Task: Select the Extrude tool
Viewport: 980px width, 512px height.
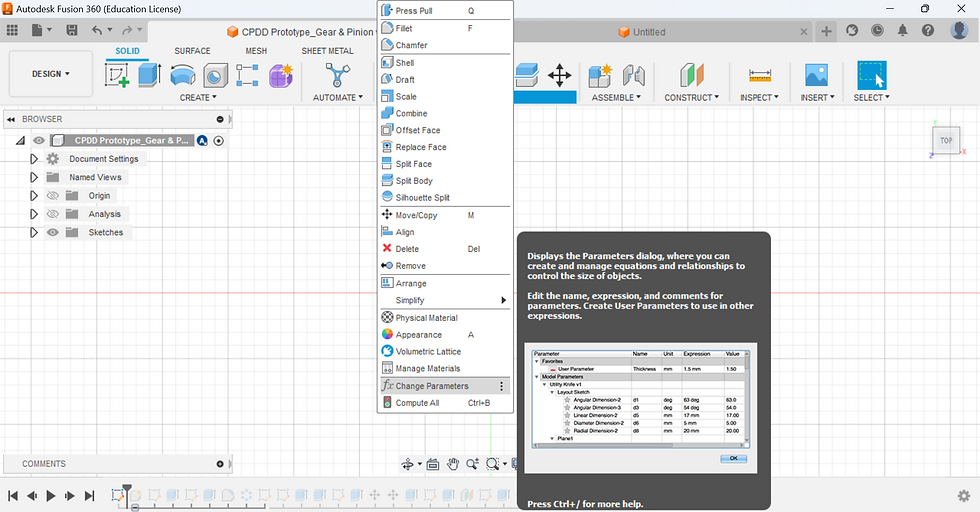Action: coord(149,76)
